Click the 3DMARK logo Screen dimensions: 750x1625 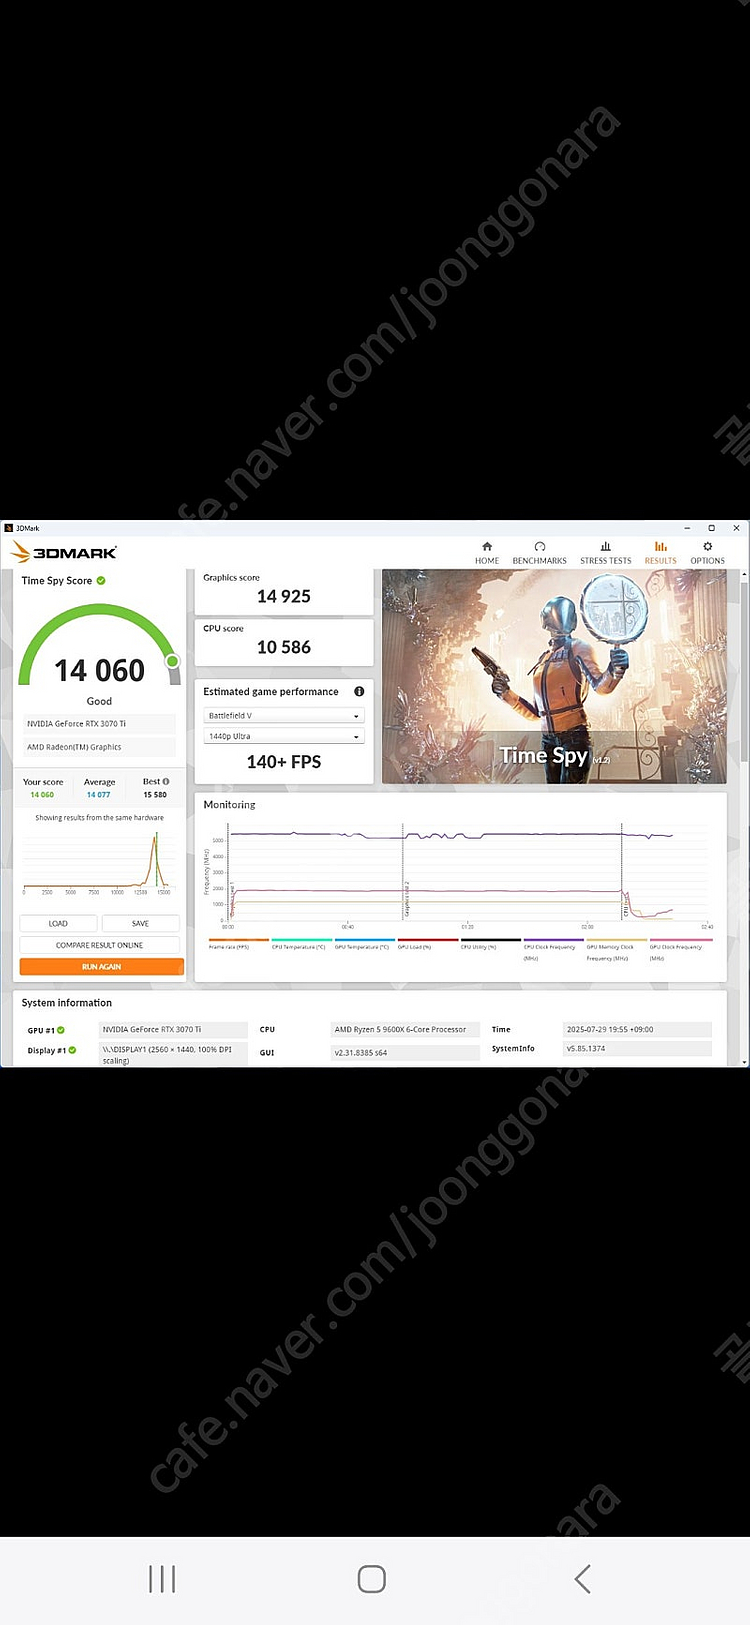tap(64, 552)
